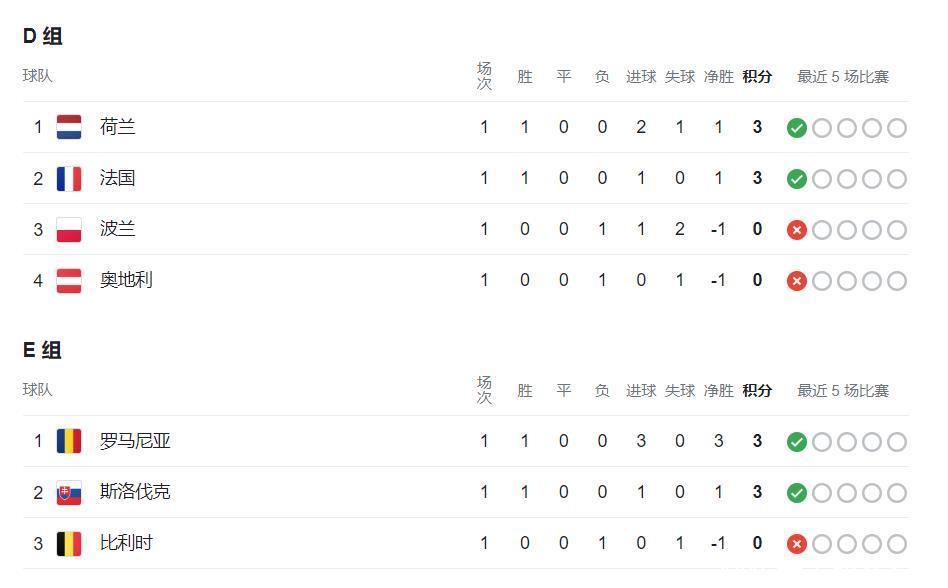This screenshot has height=588, width=948.
Task: Click the E 组 group heading
Action: 43,350
